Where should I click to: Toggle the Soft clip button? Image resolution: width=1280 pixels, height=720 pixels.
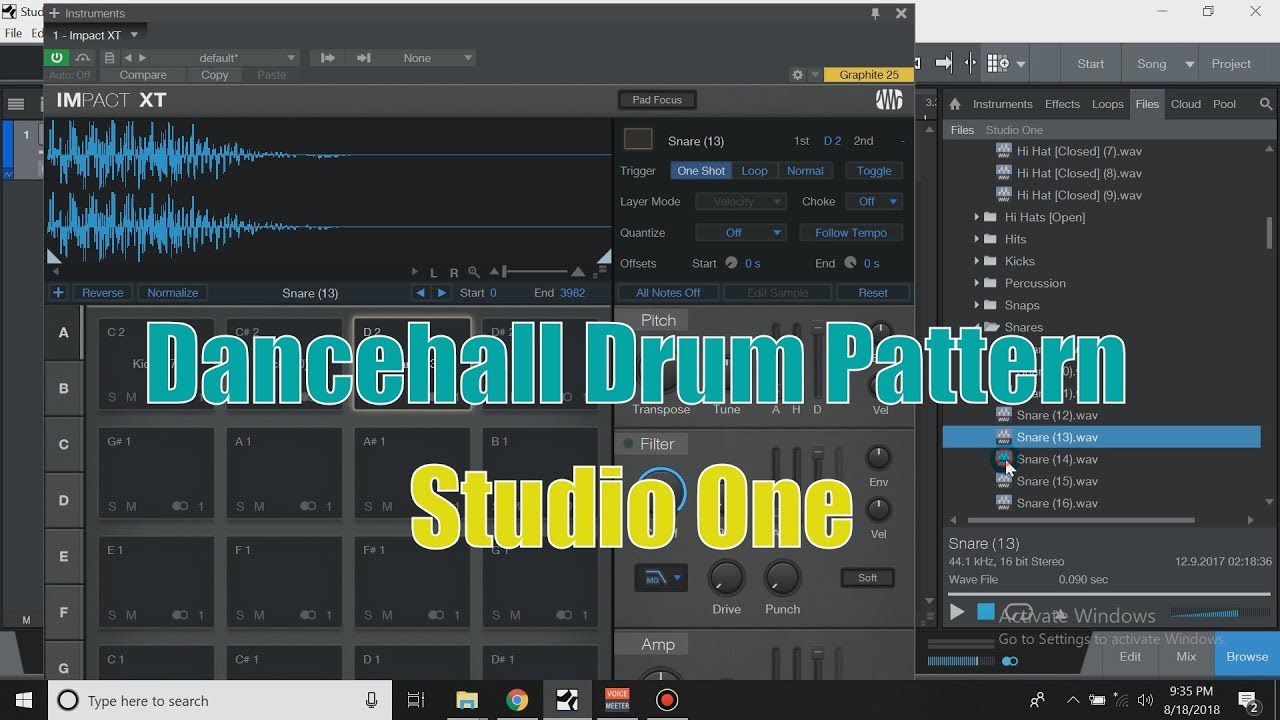pyautogui.click(x=867, y=578)
